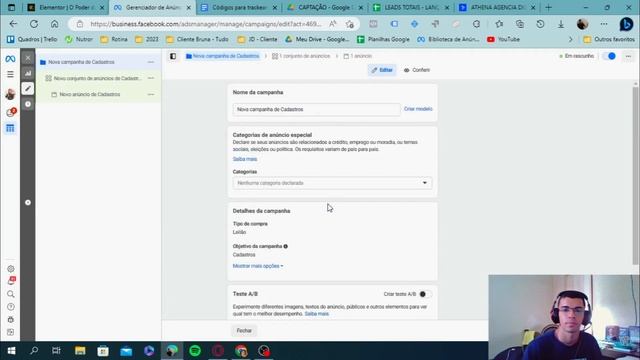The image size is (640, 360).
Task: Go back in the browser
Action: click(x=13, y=24)
